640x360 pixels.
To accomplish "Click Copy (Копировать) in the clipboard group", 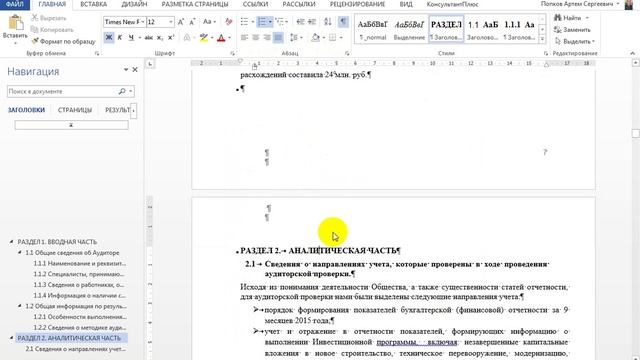I will pyautogui.click(x=52, y=30).
